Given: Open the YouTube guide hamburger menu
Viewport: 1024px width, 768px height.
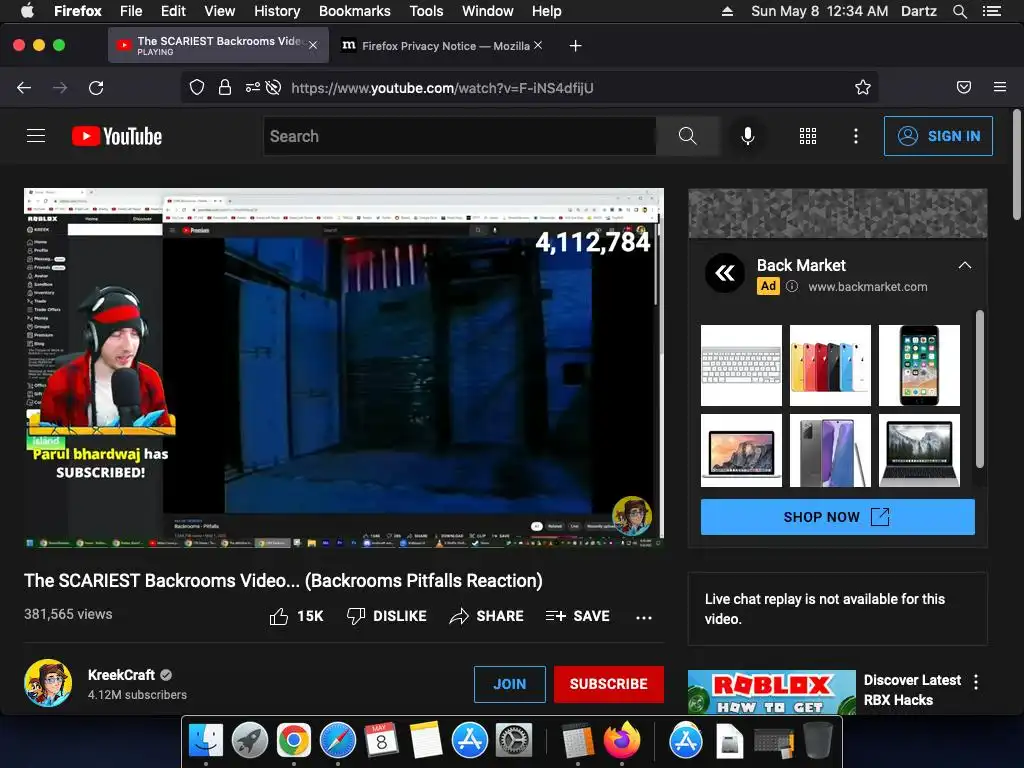Looking at the screenshot, I should pos(36,136).
